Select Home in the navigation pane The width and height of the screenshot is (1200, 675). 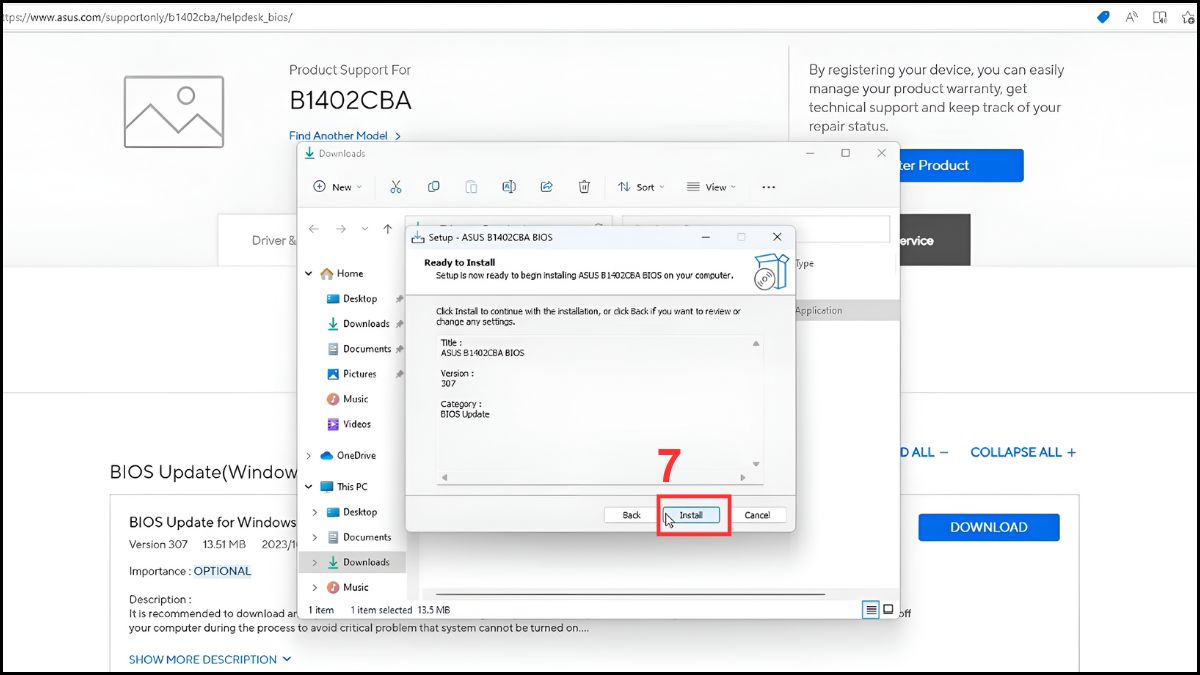point(350,273)
